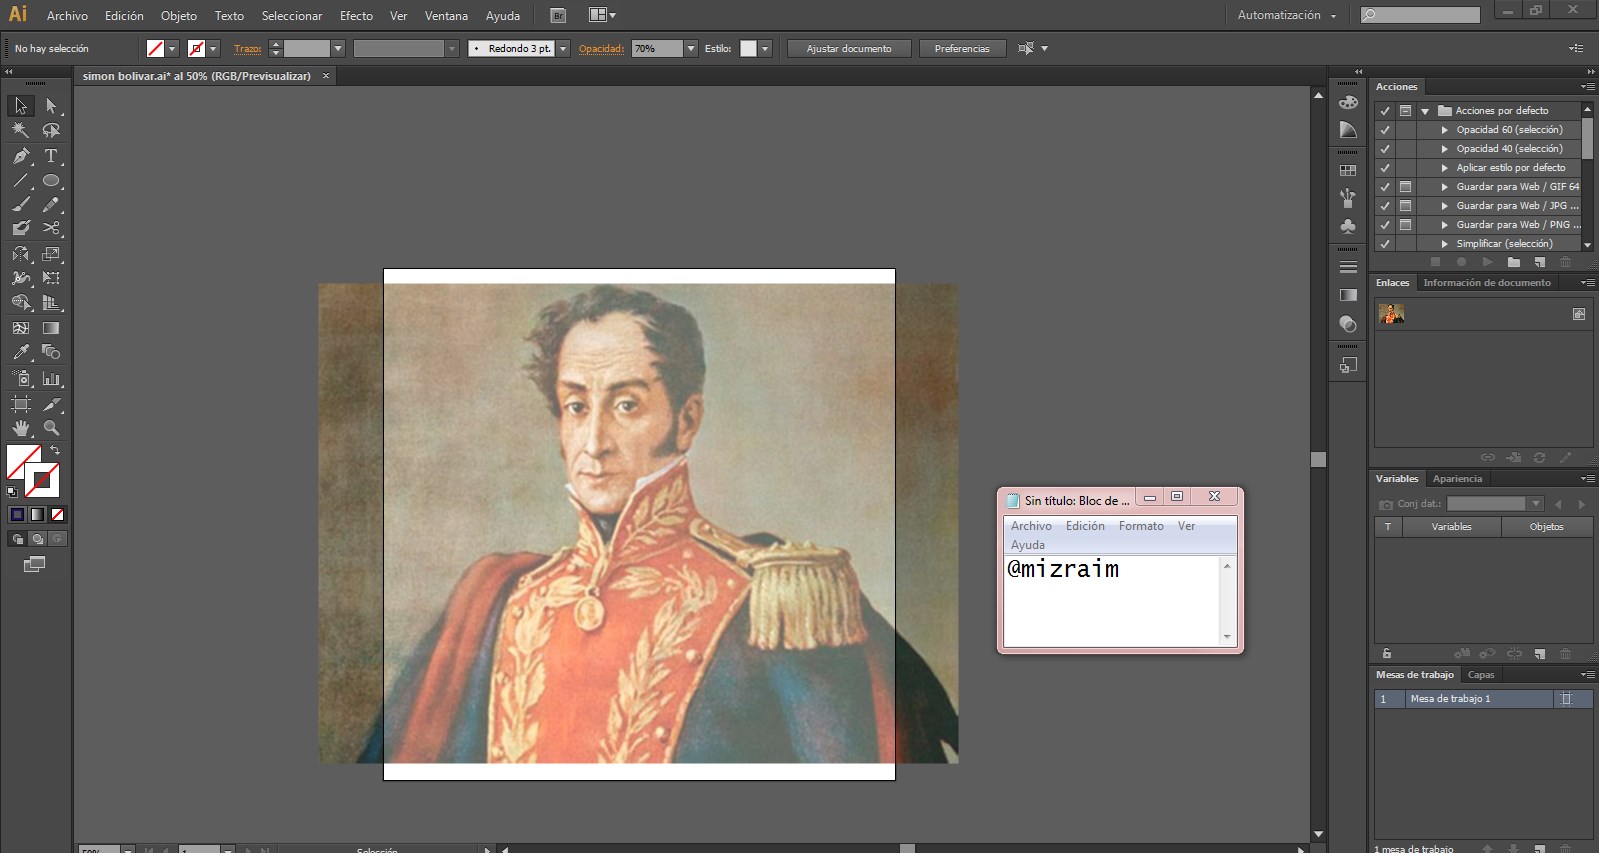Viewport: 1599px width, 853px height.
Task: Open Formato menu in Bloc de notas
Action: pyautogui.click(x=1141, y=526)
